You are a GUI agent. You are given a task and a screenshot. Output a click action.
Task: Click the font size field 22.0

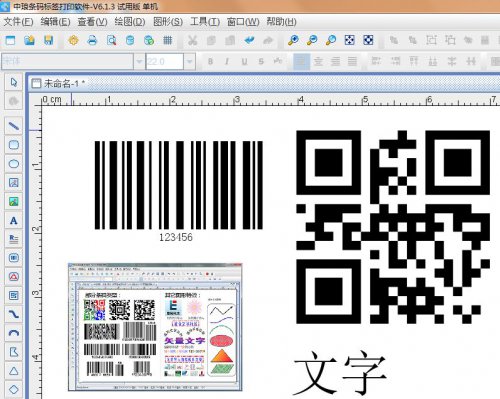165,61
